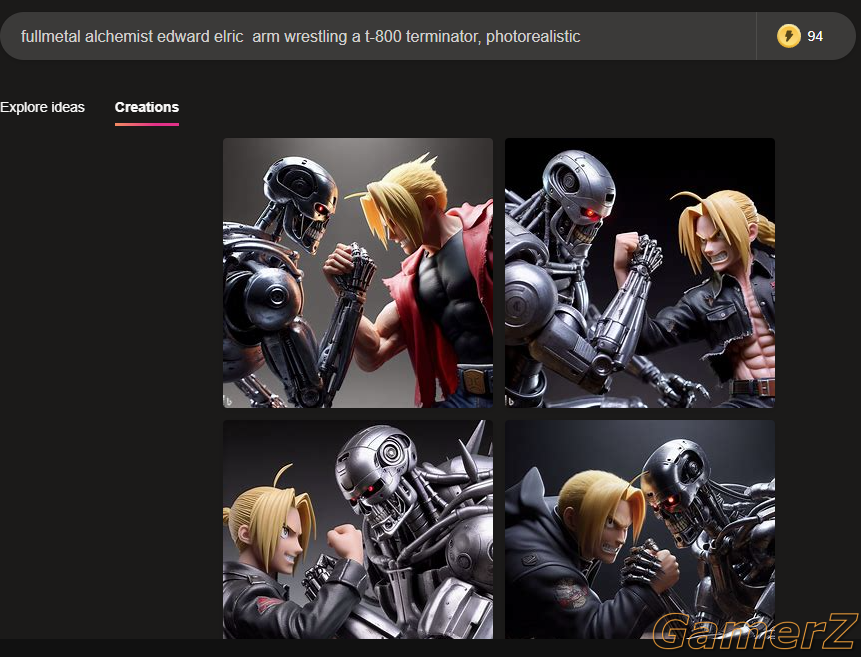The image size is (861, 657).
Task: Open the image of Edward in red vest
Action: pos(358,272)
